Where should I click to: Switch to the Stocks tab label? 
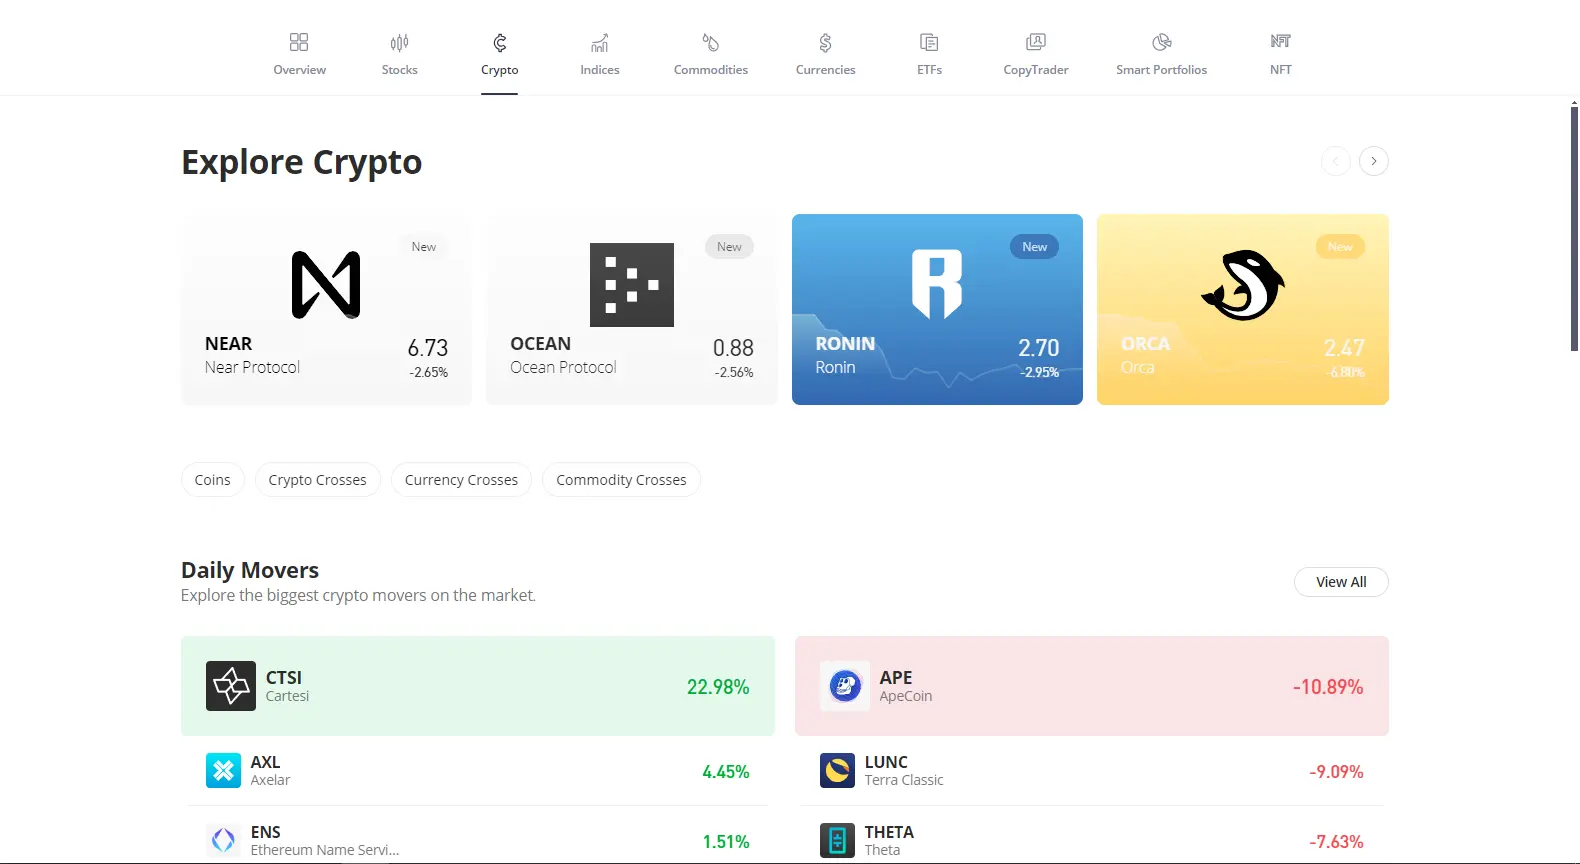click(x=400, y=70)
